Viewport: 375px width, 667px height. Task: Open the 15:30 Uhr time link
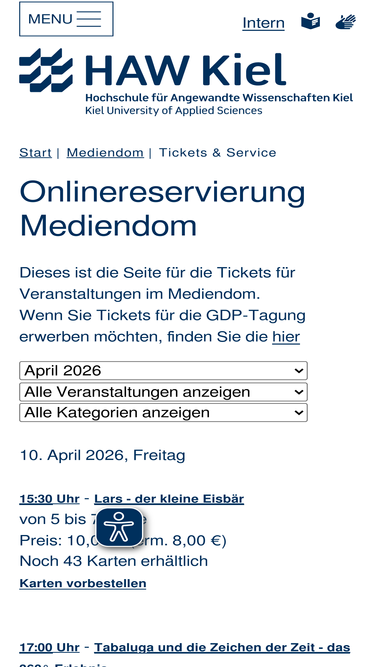pos(49,499)
